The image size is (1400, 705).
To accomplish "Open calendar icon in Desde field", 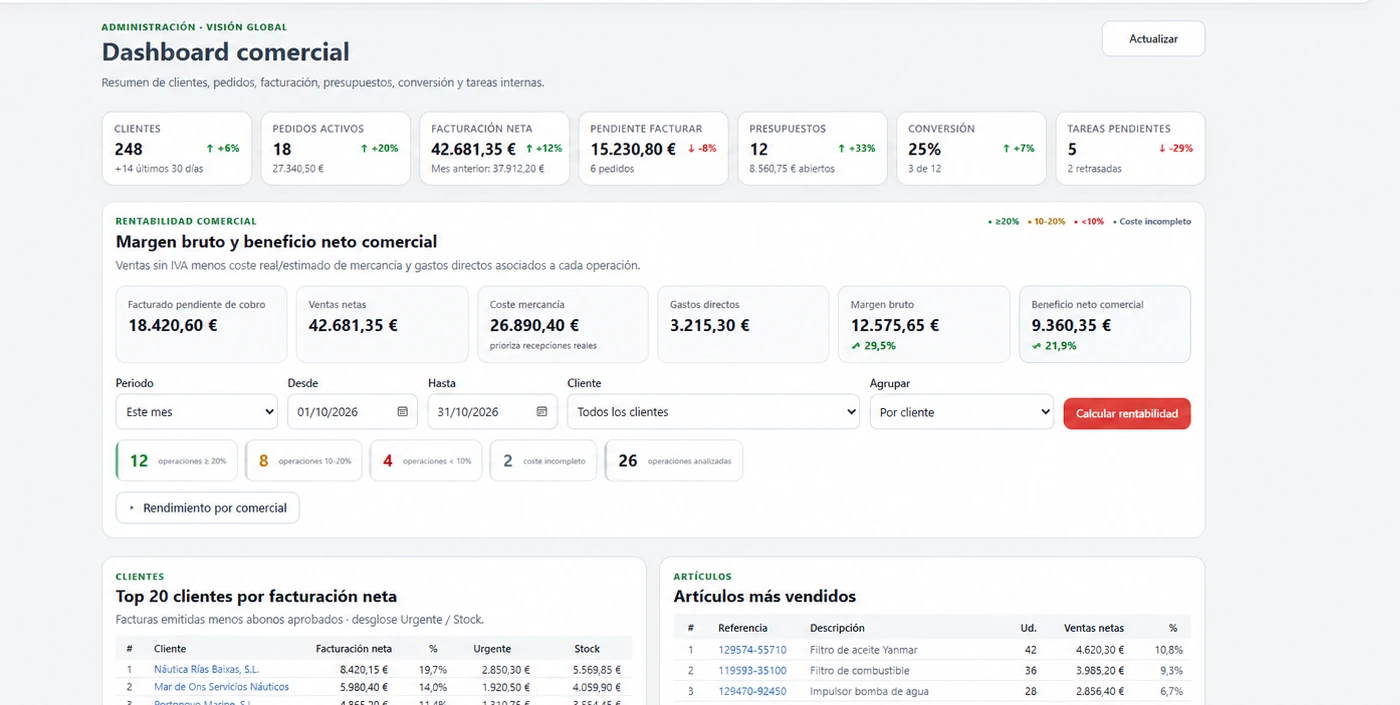I will click(x=403, y=412).
